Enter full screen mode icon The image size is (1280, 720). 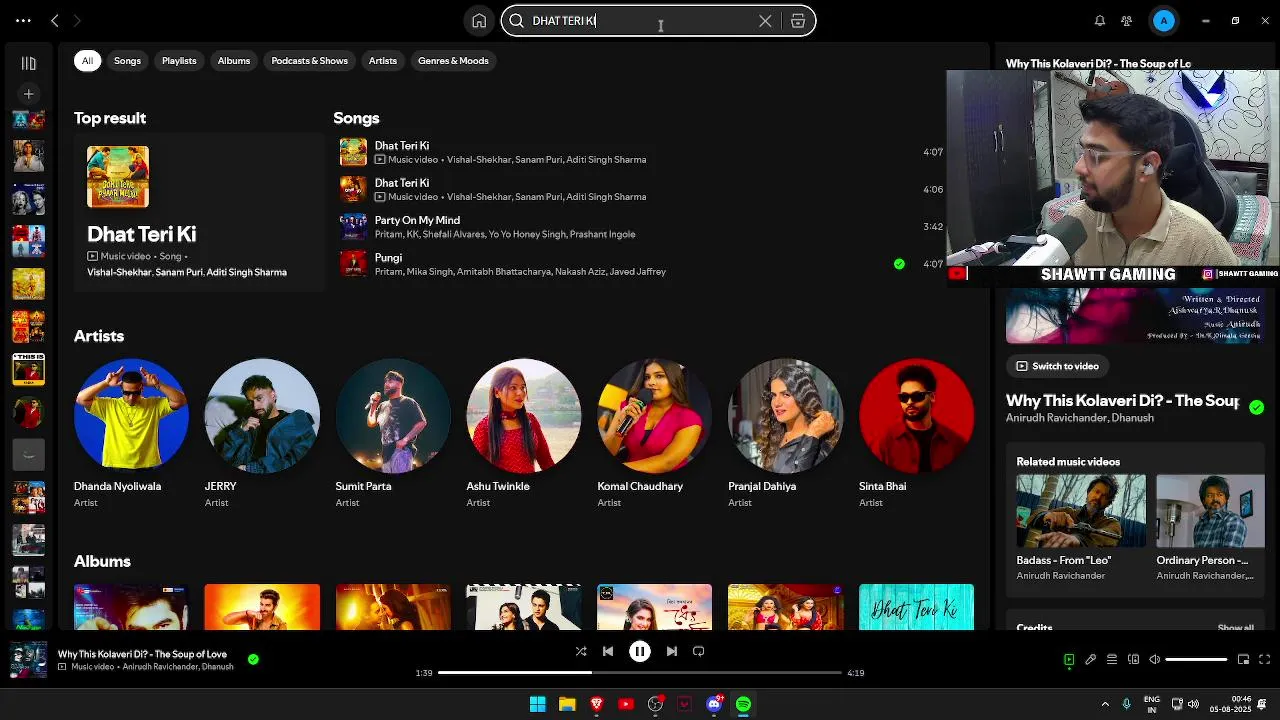click(x=1264, y=659)
